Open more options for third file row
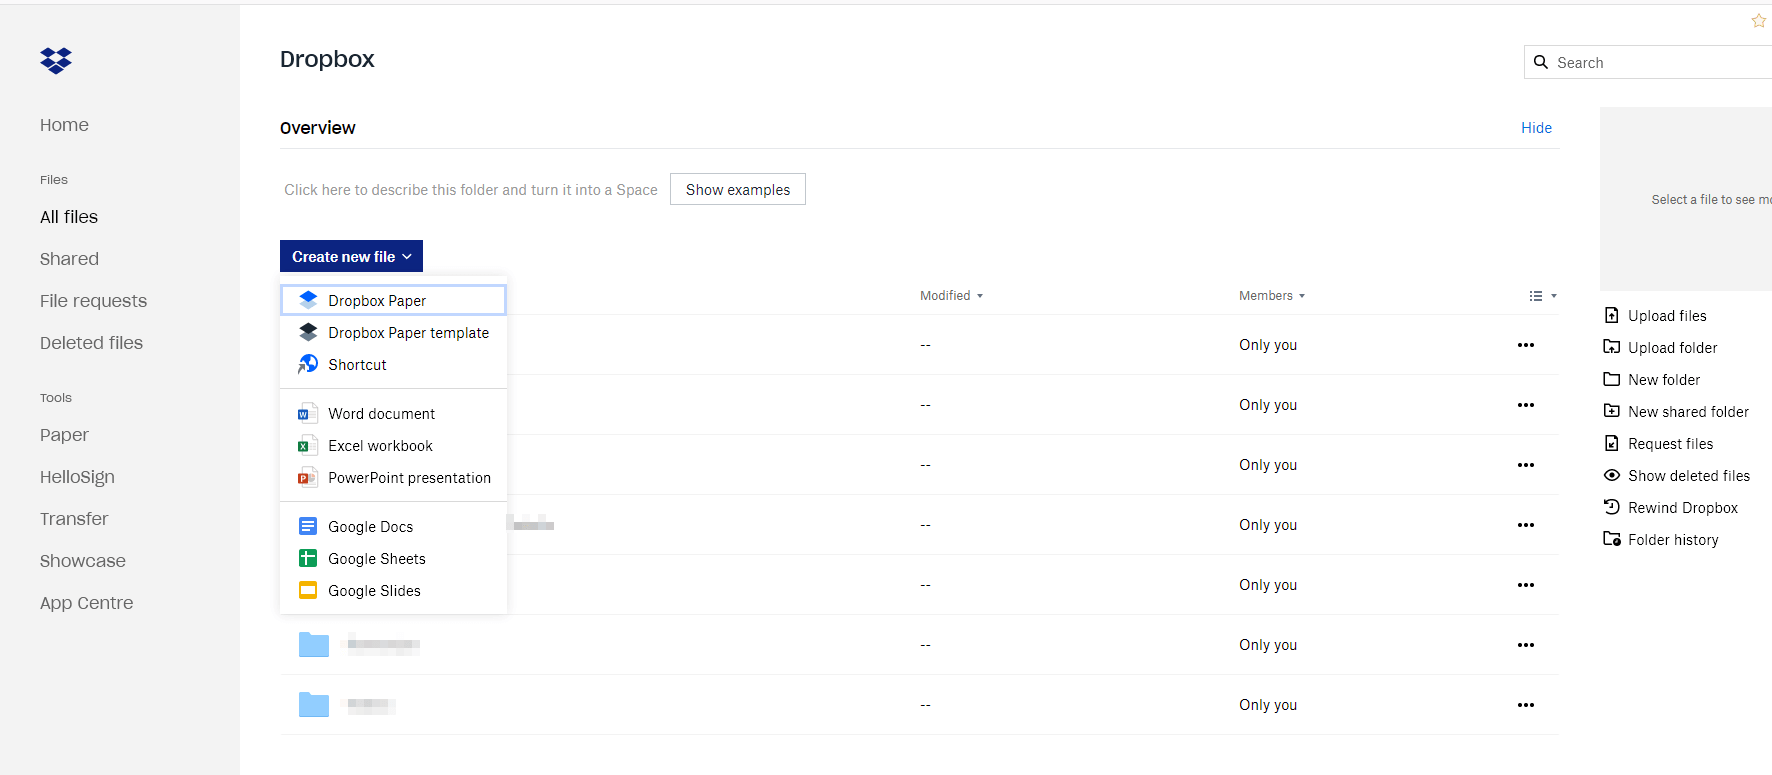 click(1525, 465)
